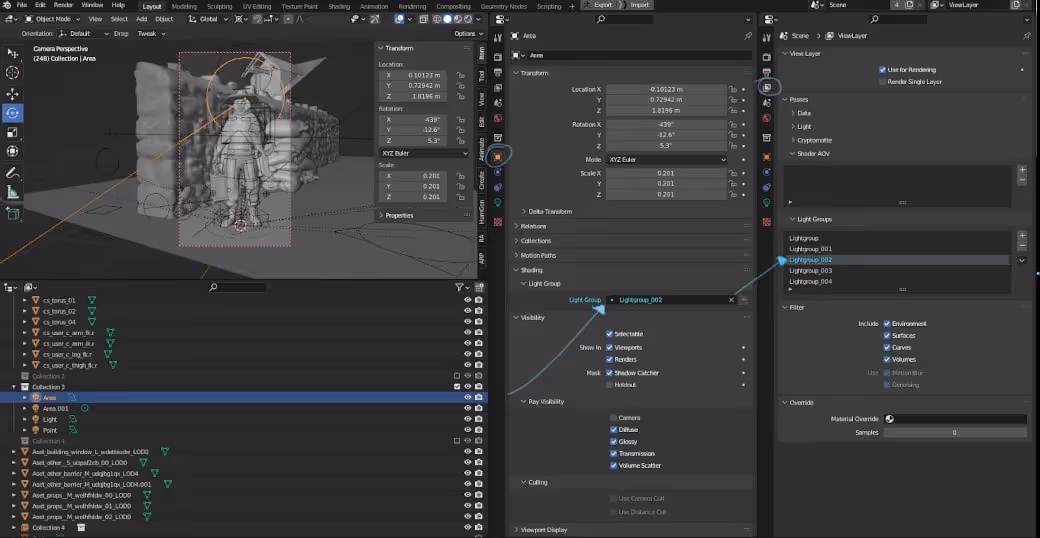This screenshot has height=538, width=1040.
Task: Open the circled View Layer properties tab
Action: click(x=767, y=87)
